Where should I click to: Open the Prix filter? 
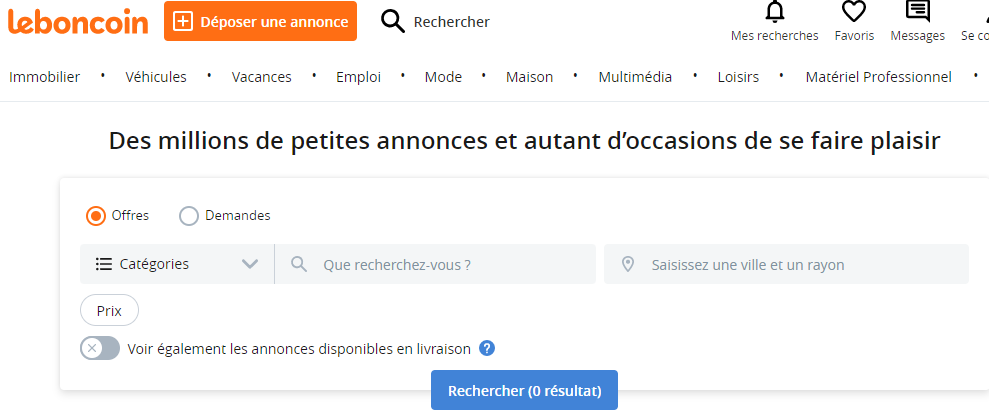point(109,311)
